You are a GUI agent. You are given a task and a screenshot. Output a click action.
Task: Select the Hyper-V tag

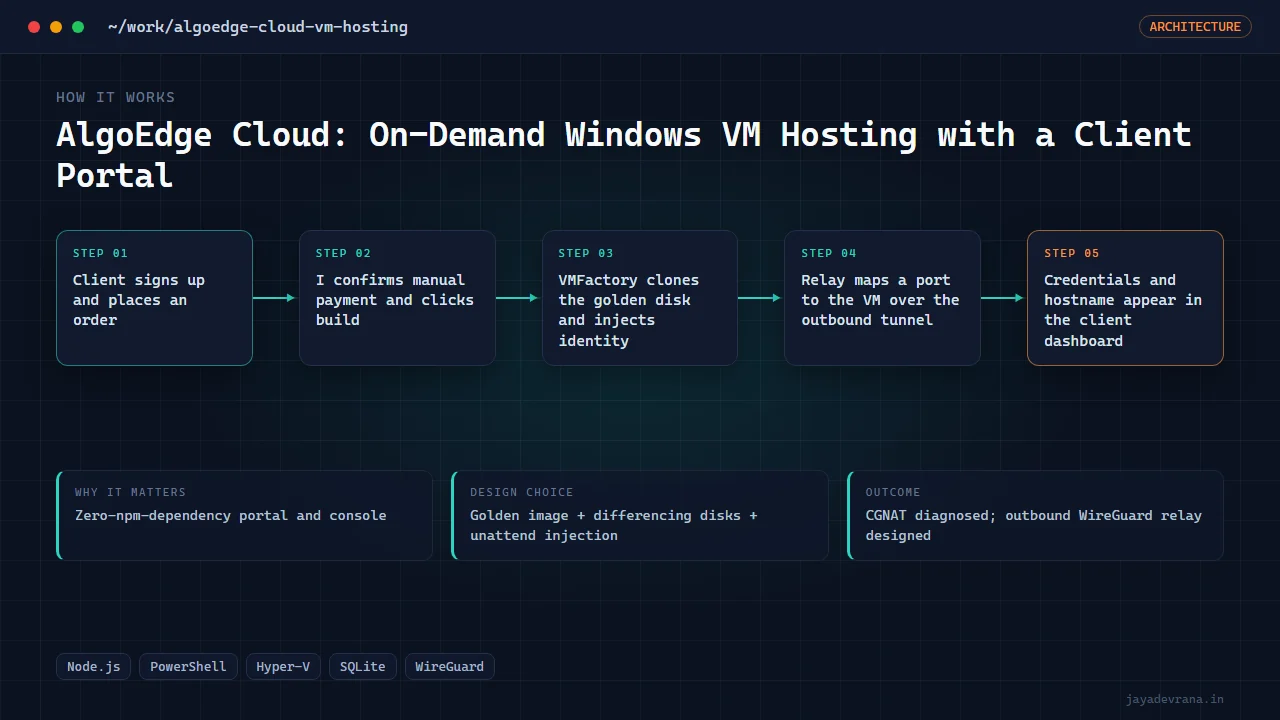point(283,666)
